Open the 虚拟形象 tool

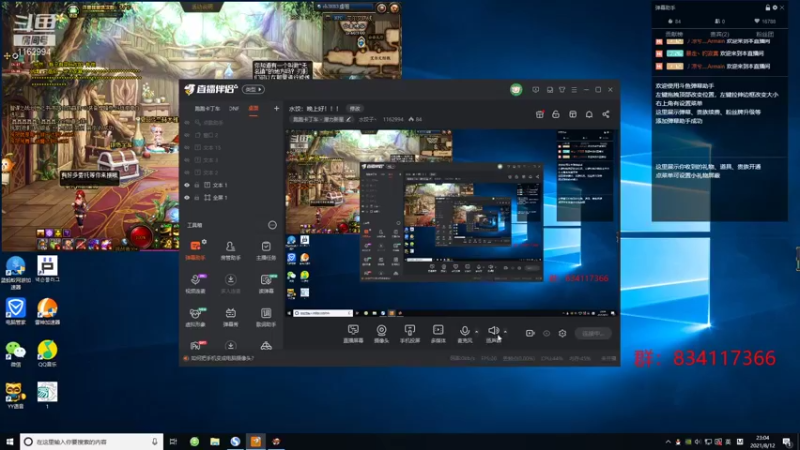(x=195, y=317)
